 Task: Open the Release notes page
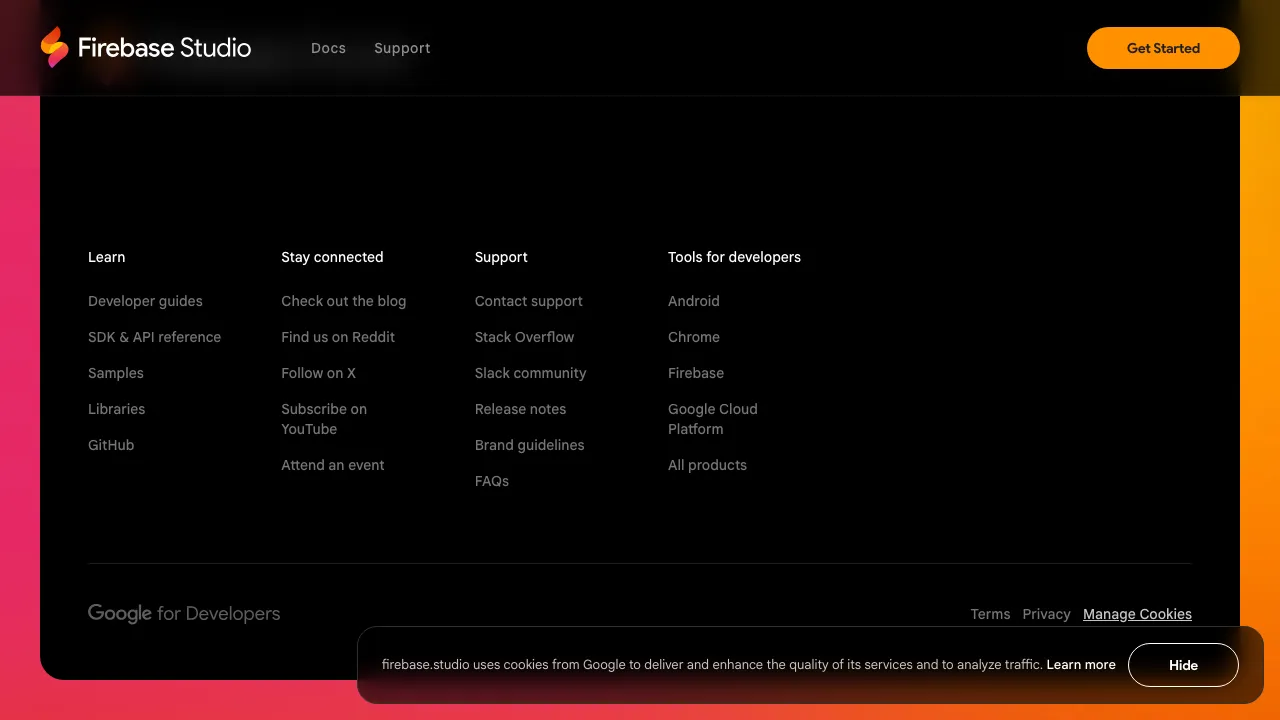tap(520, 409)
